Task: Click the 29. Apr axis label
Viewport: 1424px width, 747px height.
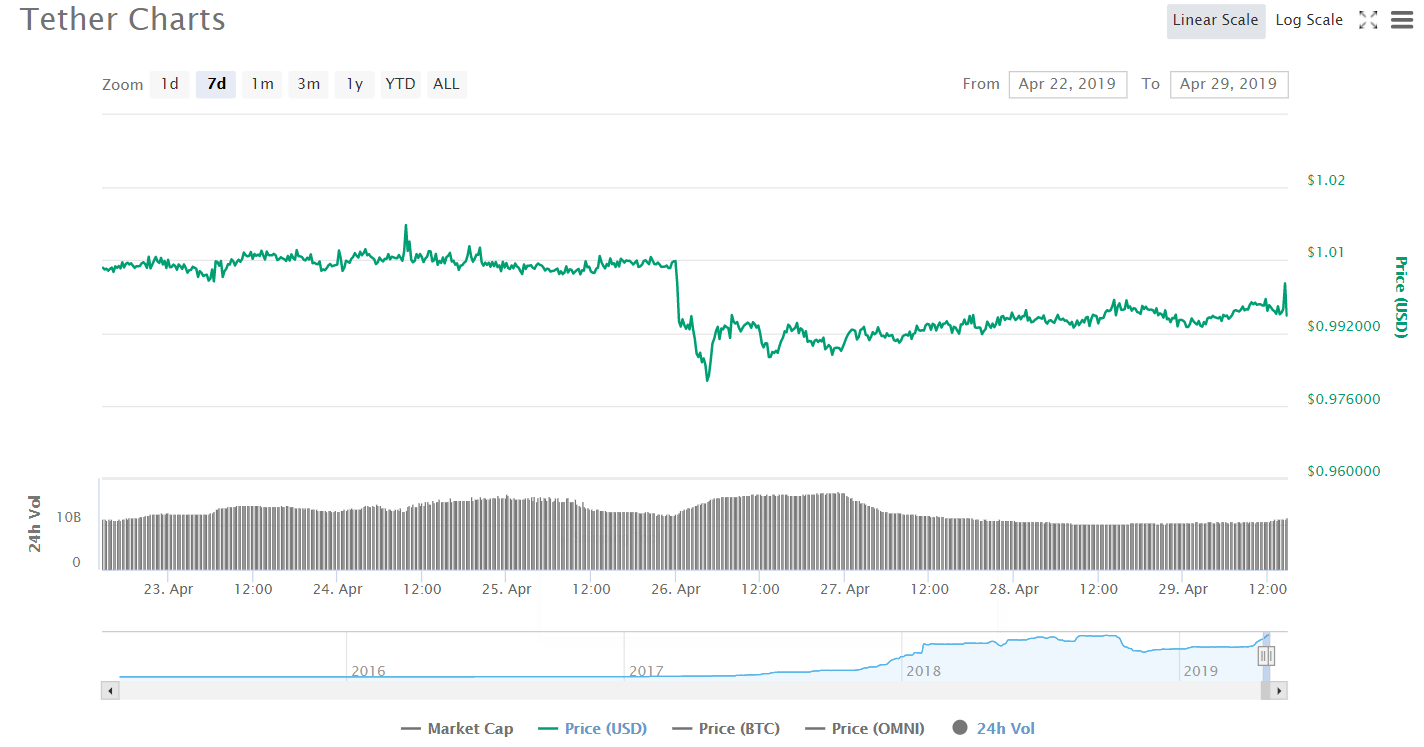Action: point(1182,589)
